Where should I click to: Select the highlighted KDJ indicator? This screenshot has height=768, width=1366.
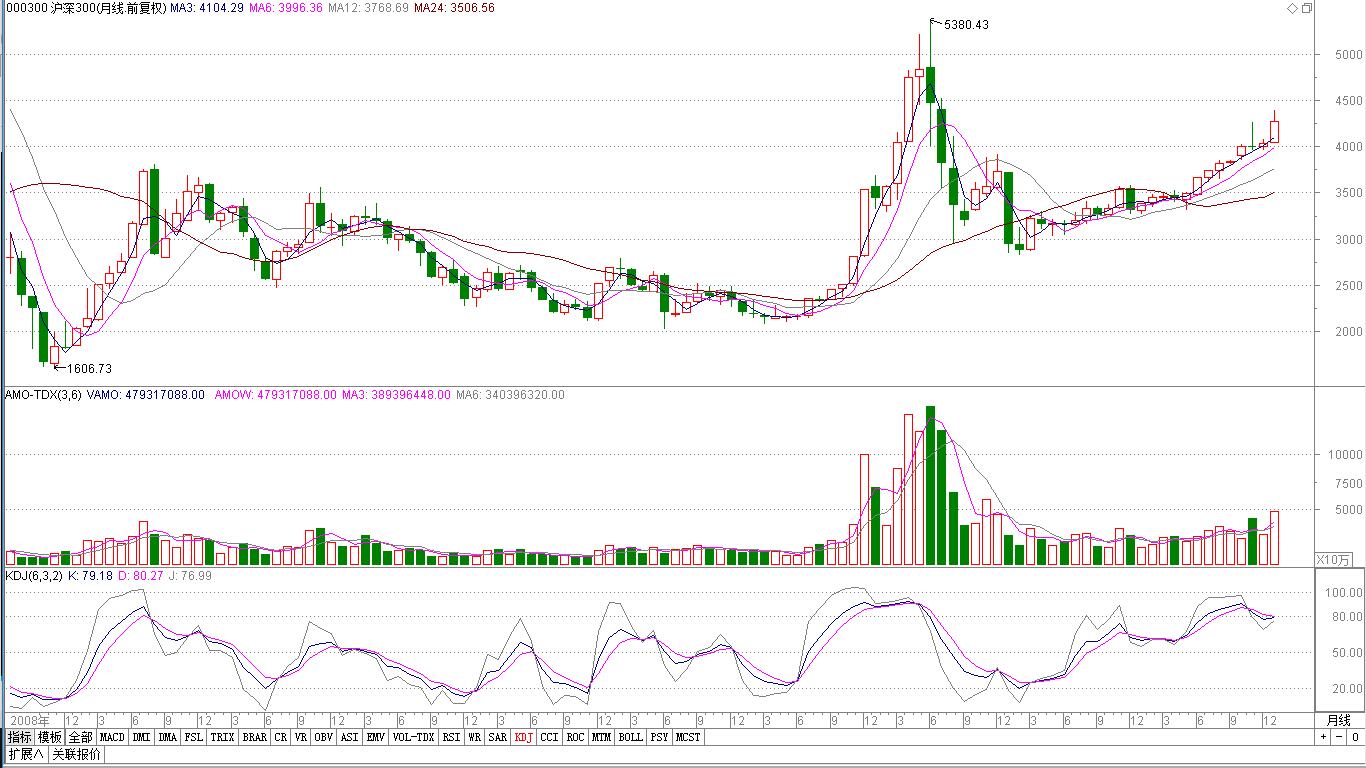(524, 737)
